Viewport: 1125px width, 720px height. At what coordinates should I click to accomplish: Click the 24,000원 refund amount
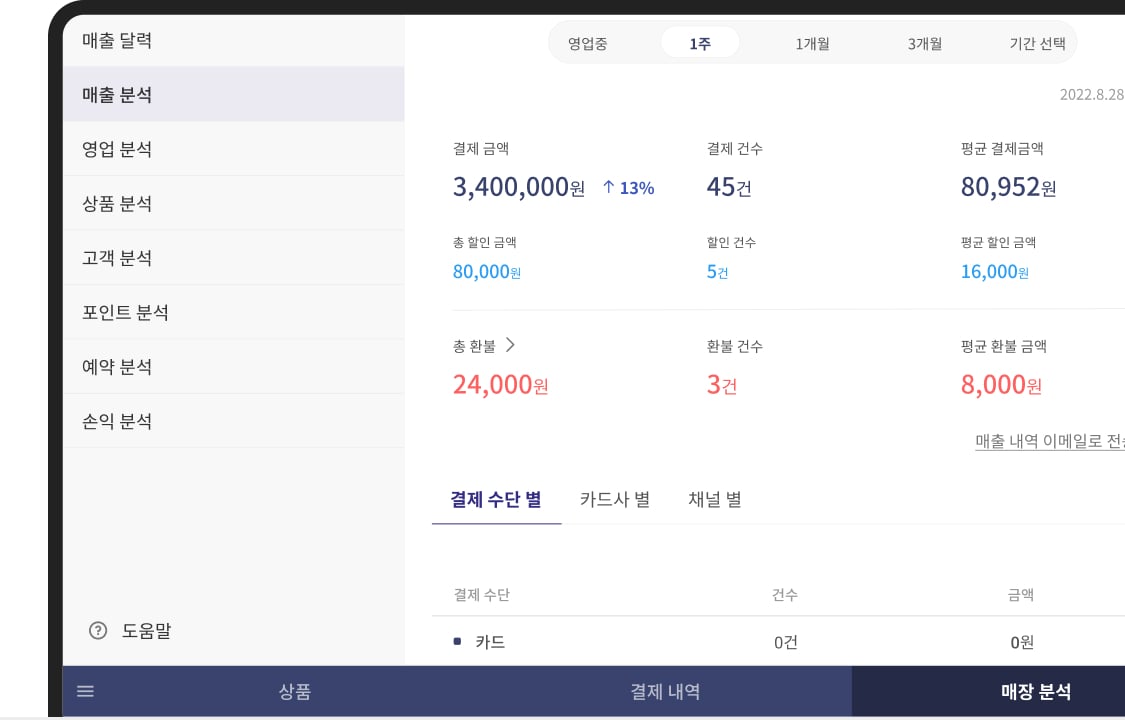click(x=500, y=385)
